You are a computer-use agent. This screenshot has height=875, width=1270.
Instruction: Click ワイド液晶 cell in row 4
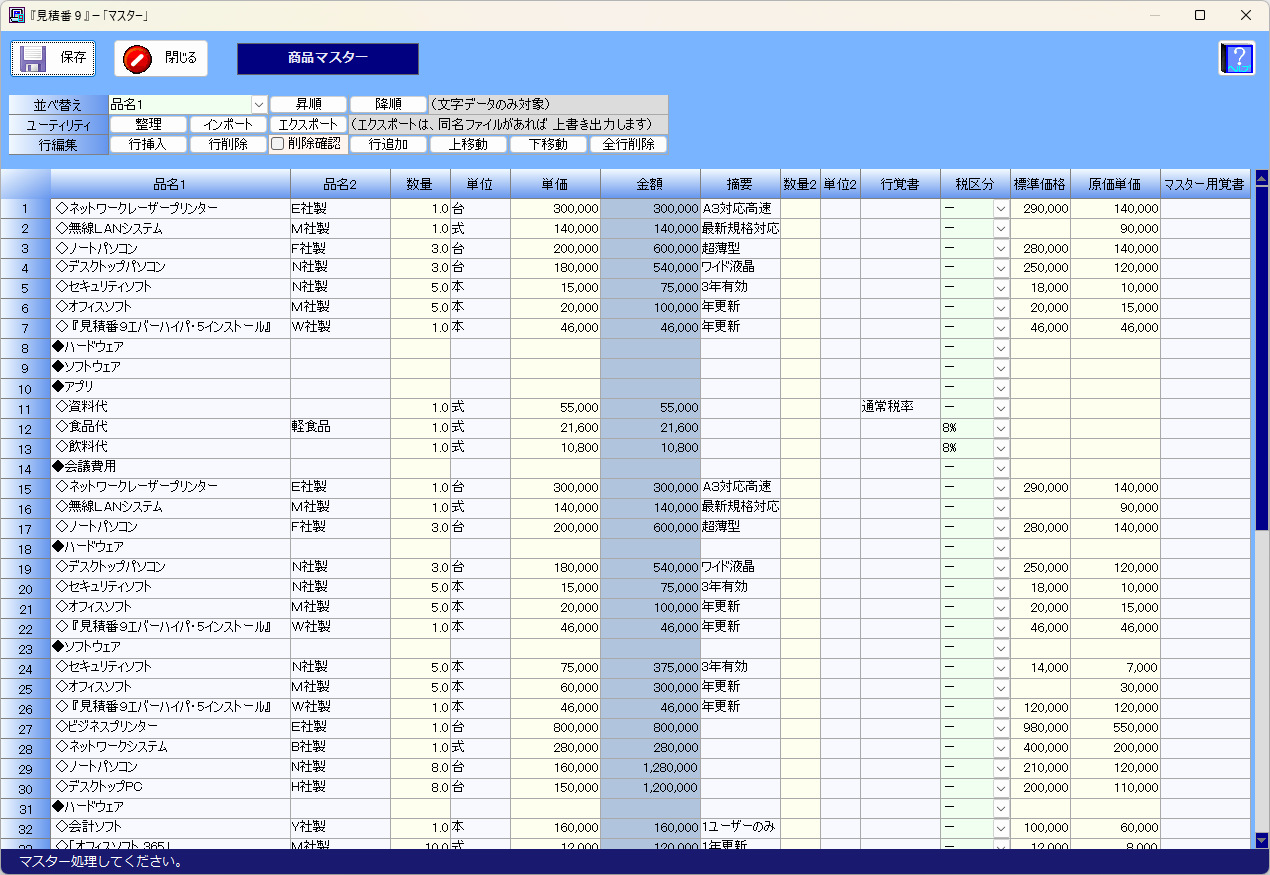pyautogui.click(x=740, y=268)
